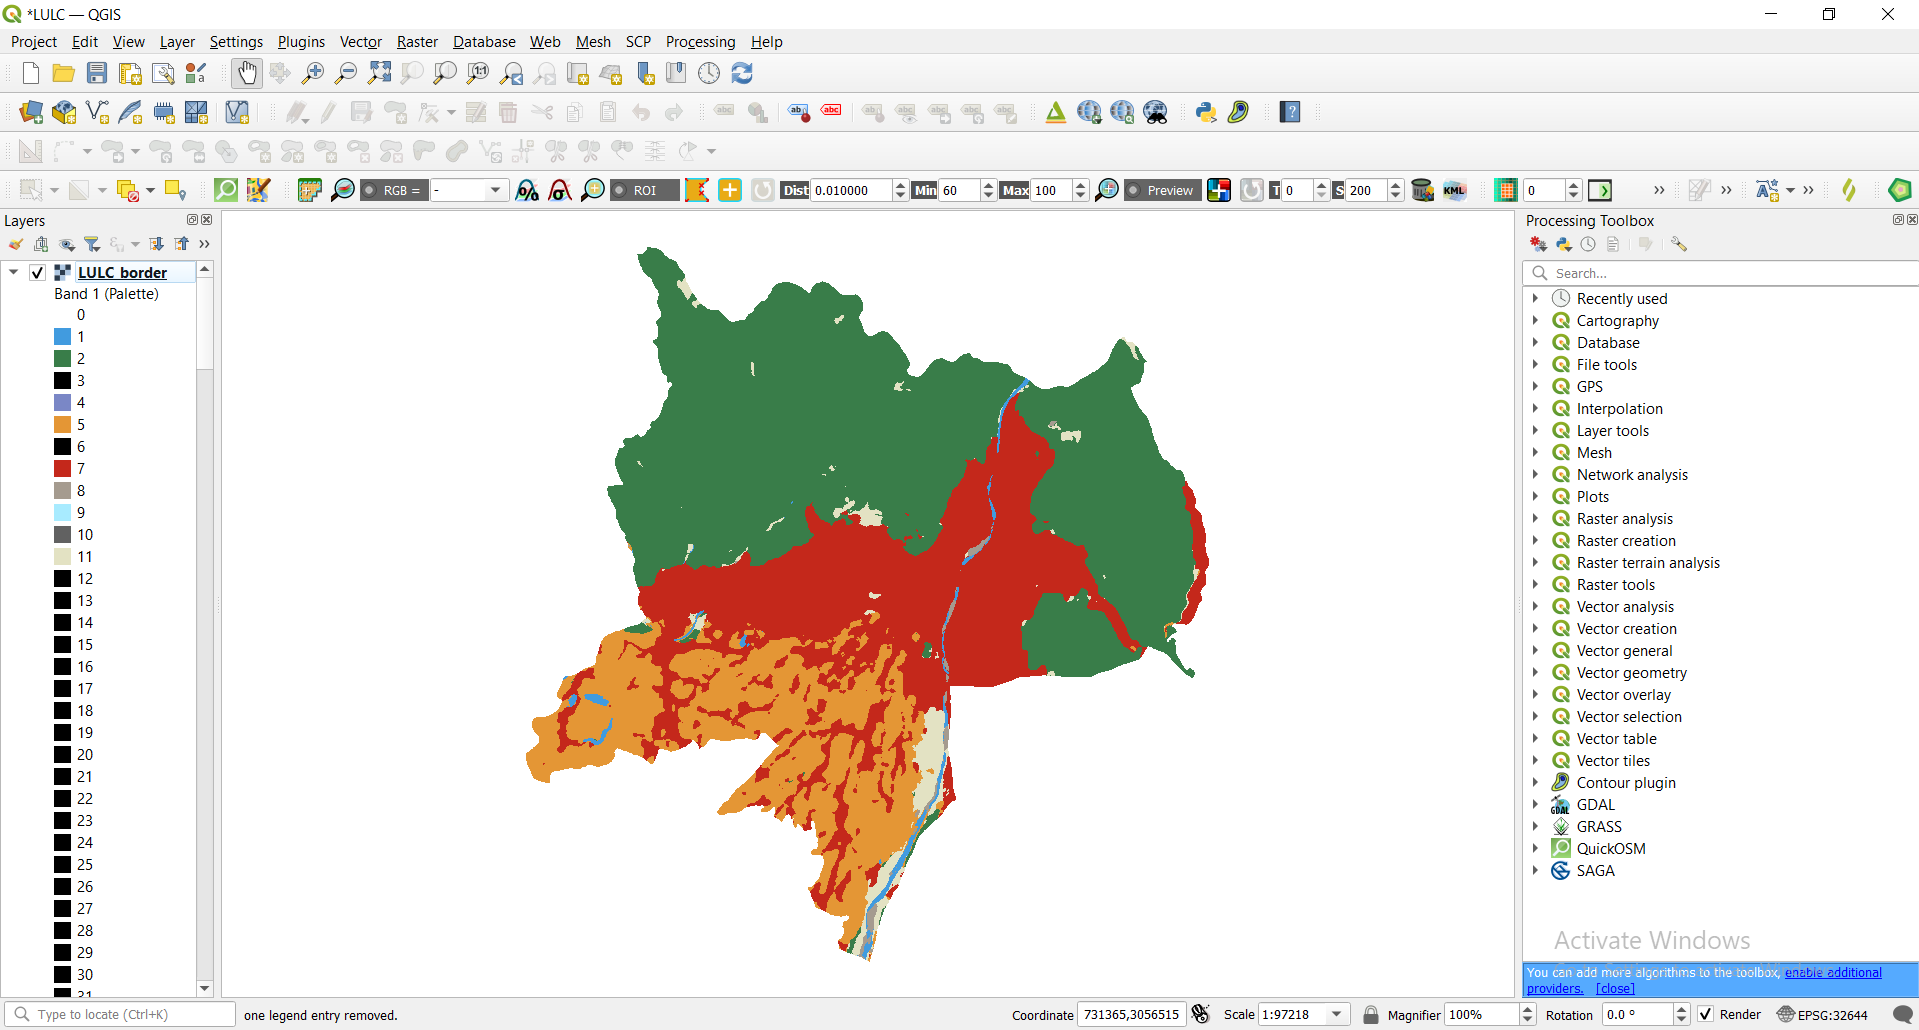Expand the Raster analysis category
The height and width of the screenshot is (1030, 1919).
(x=1537, y=518)
